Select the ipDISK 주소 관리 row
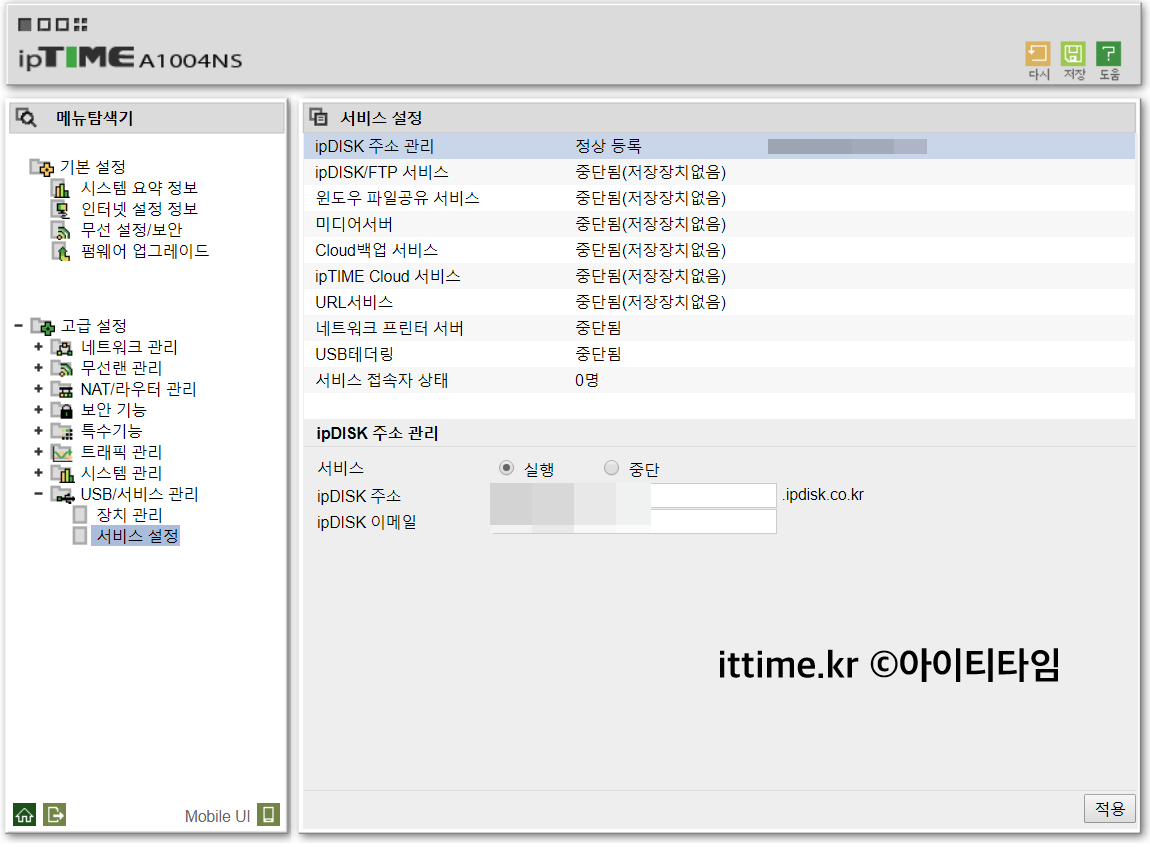Screen dimensions: 1150x847 [x=719, y=147]
